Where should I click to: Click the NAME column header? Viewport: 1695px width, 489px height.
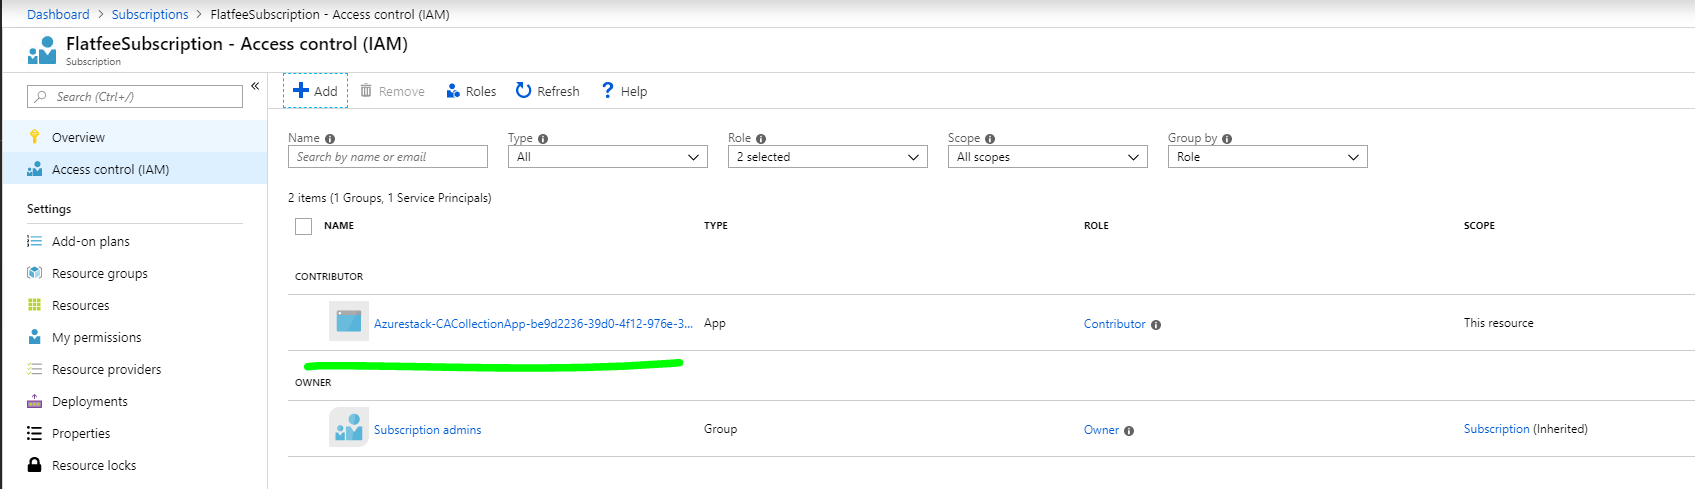[x=339, y=226]
